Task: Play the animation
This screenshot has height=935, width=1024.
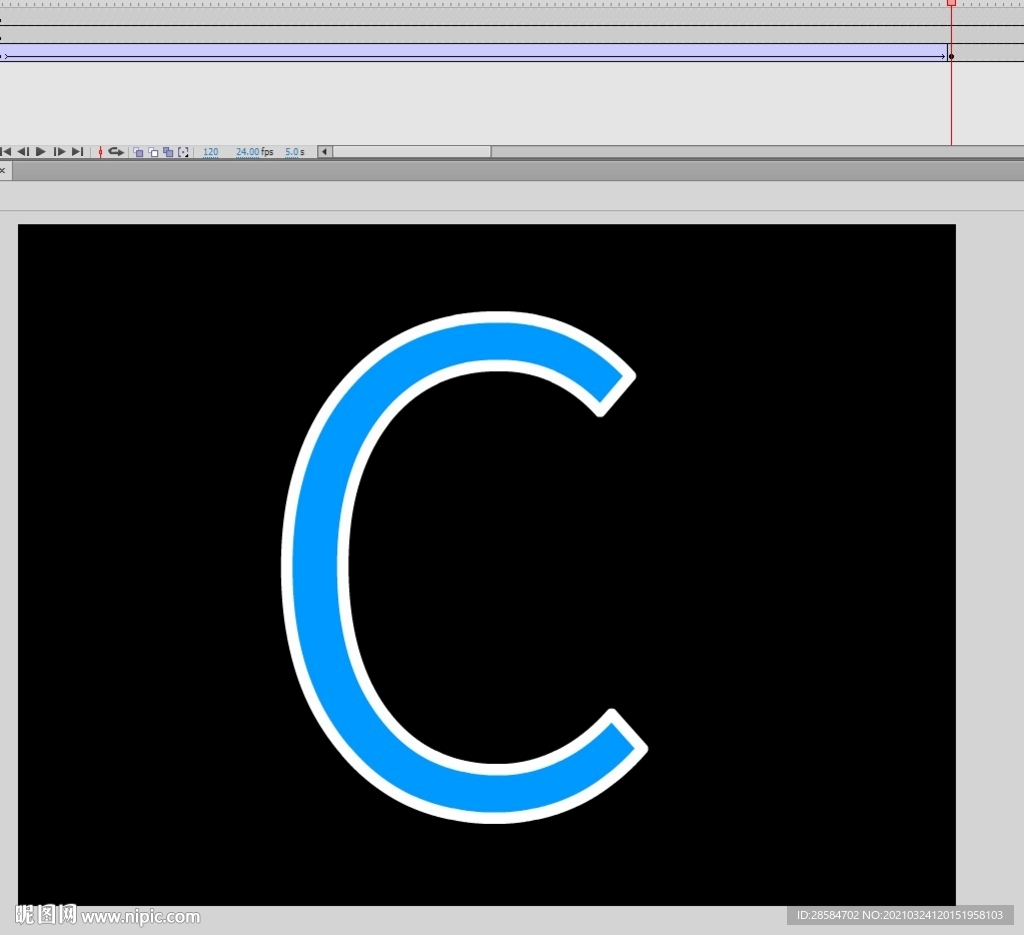Action: (40, 151)
